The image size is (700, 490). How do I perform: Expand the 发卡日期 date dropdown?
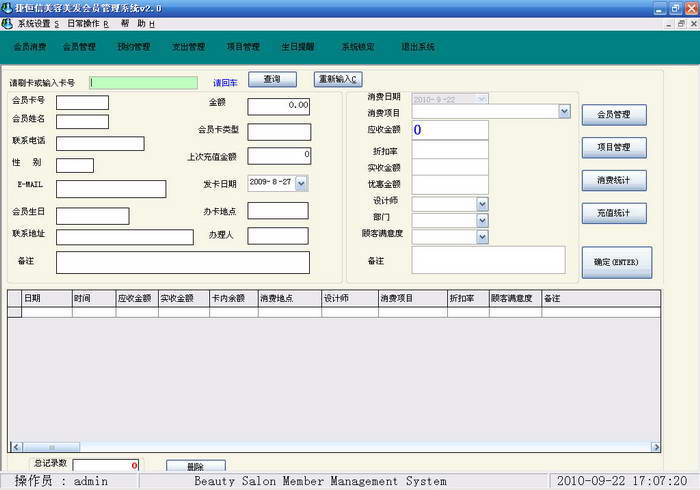point(302,183)
